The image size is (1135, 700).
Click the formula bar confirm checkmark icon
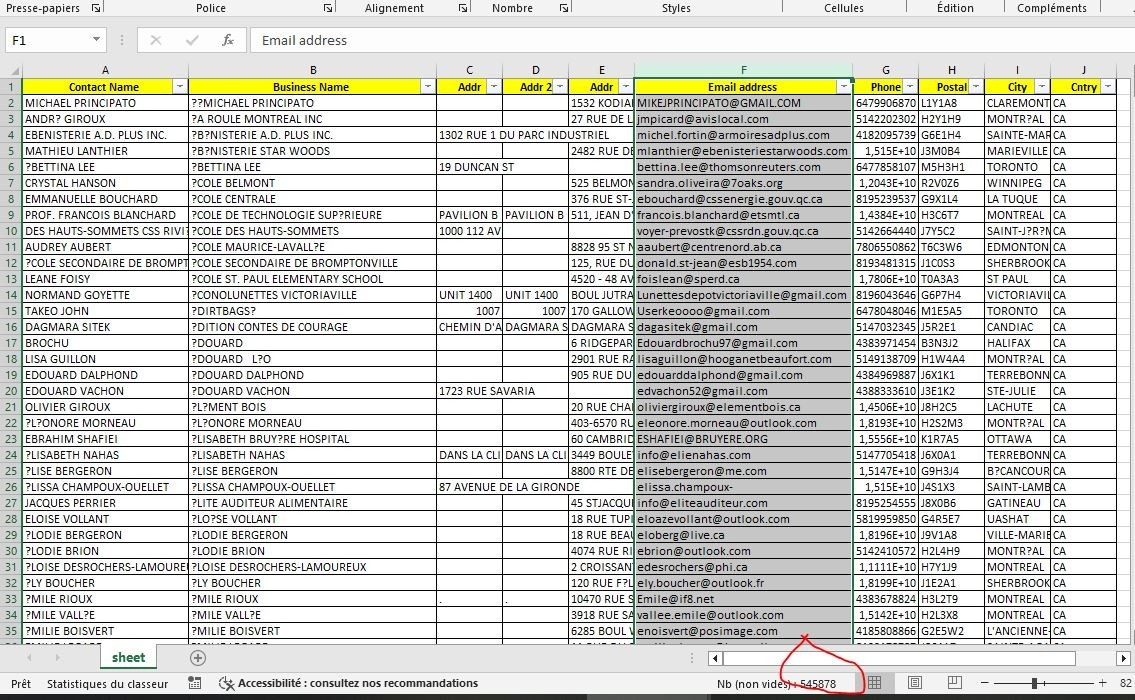(x=192, y=41)
